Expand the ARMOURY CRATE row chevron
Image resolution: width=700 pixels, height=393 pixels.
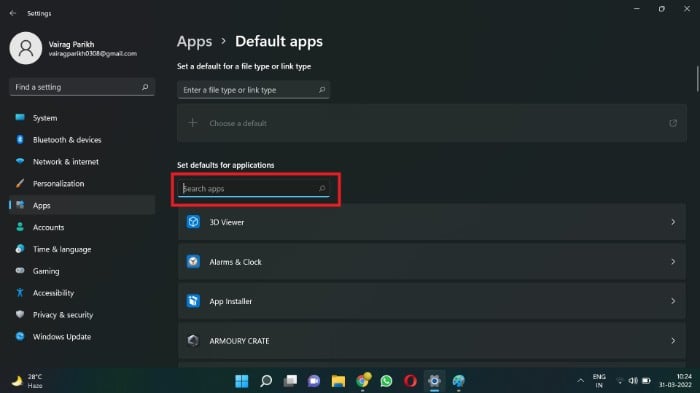(673, 341)
